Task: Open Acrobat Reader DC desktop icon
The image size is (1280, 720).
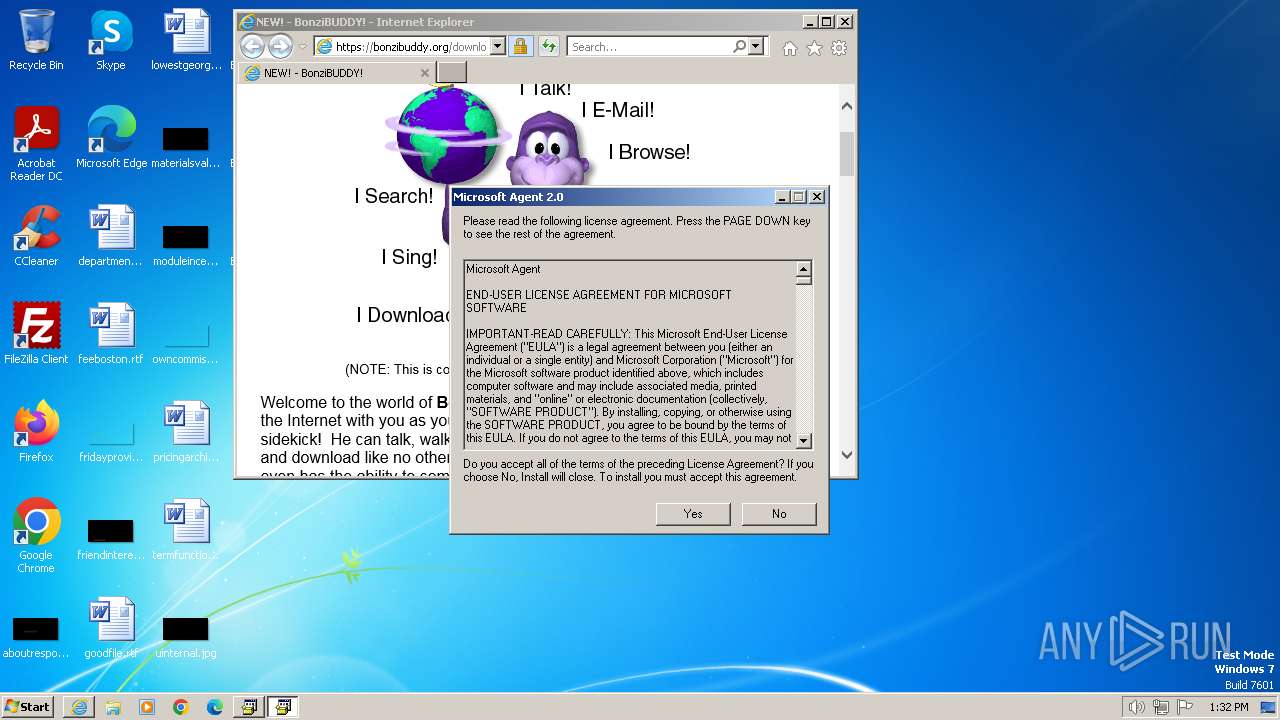Action: 36,144
